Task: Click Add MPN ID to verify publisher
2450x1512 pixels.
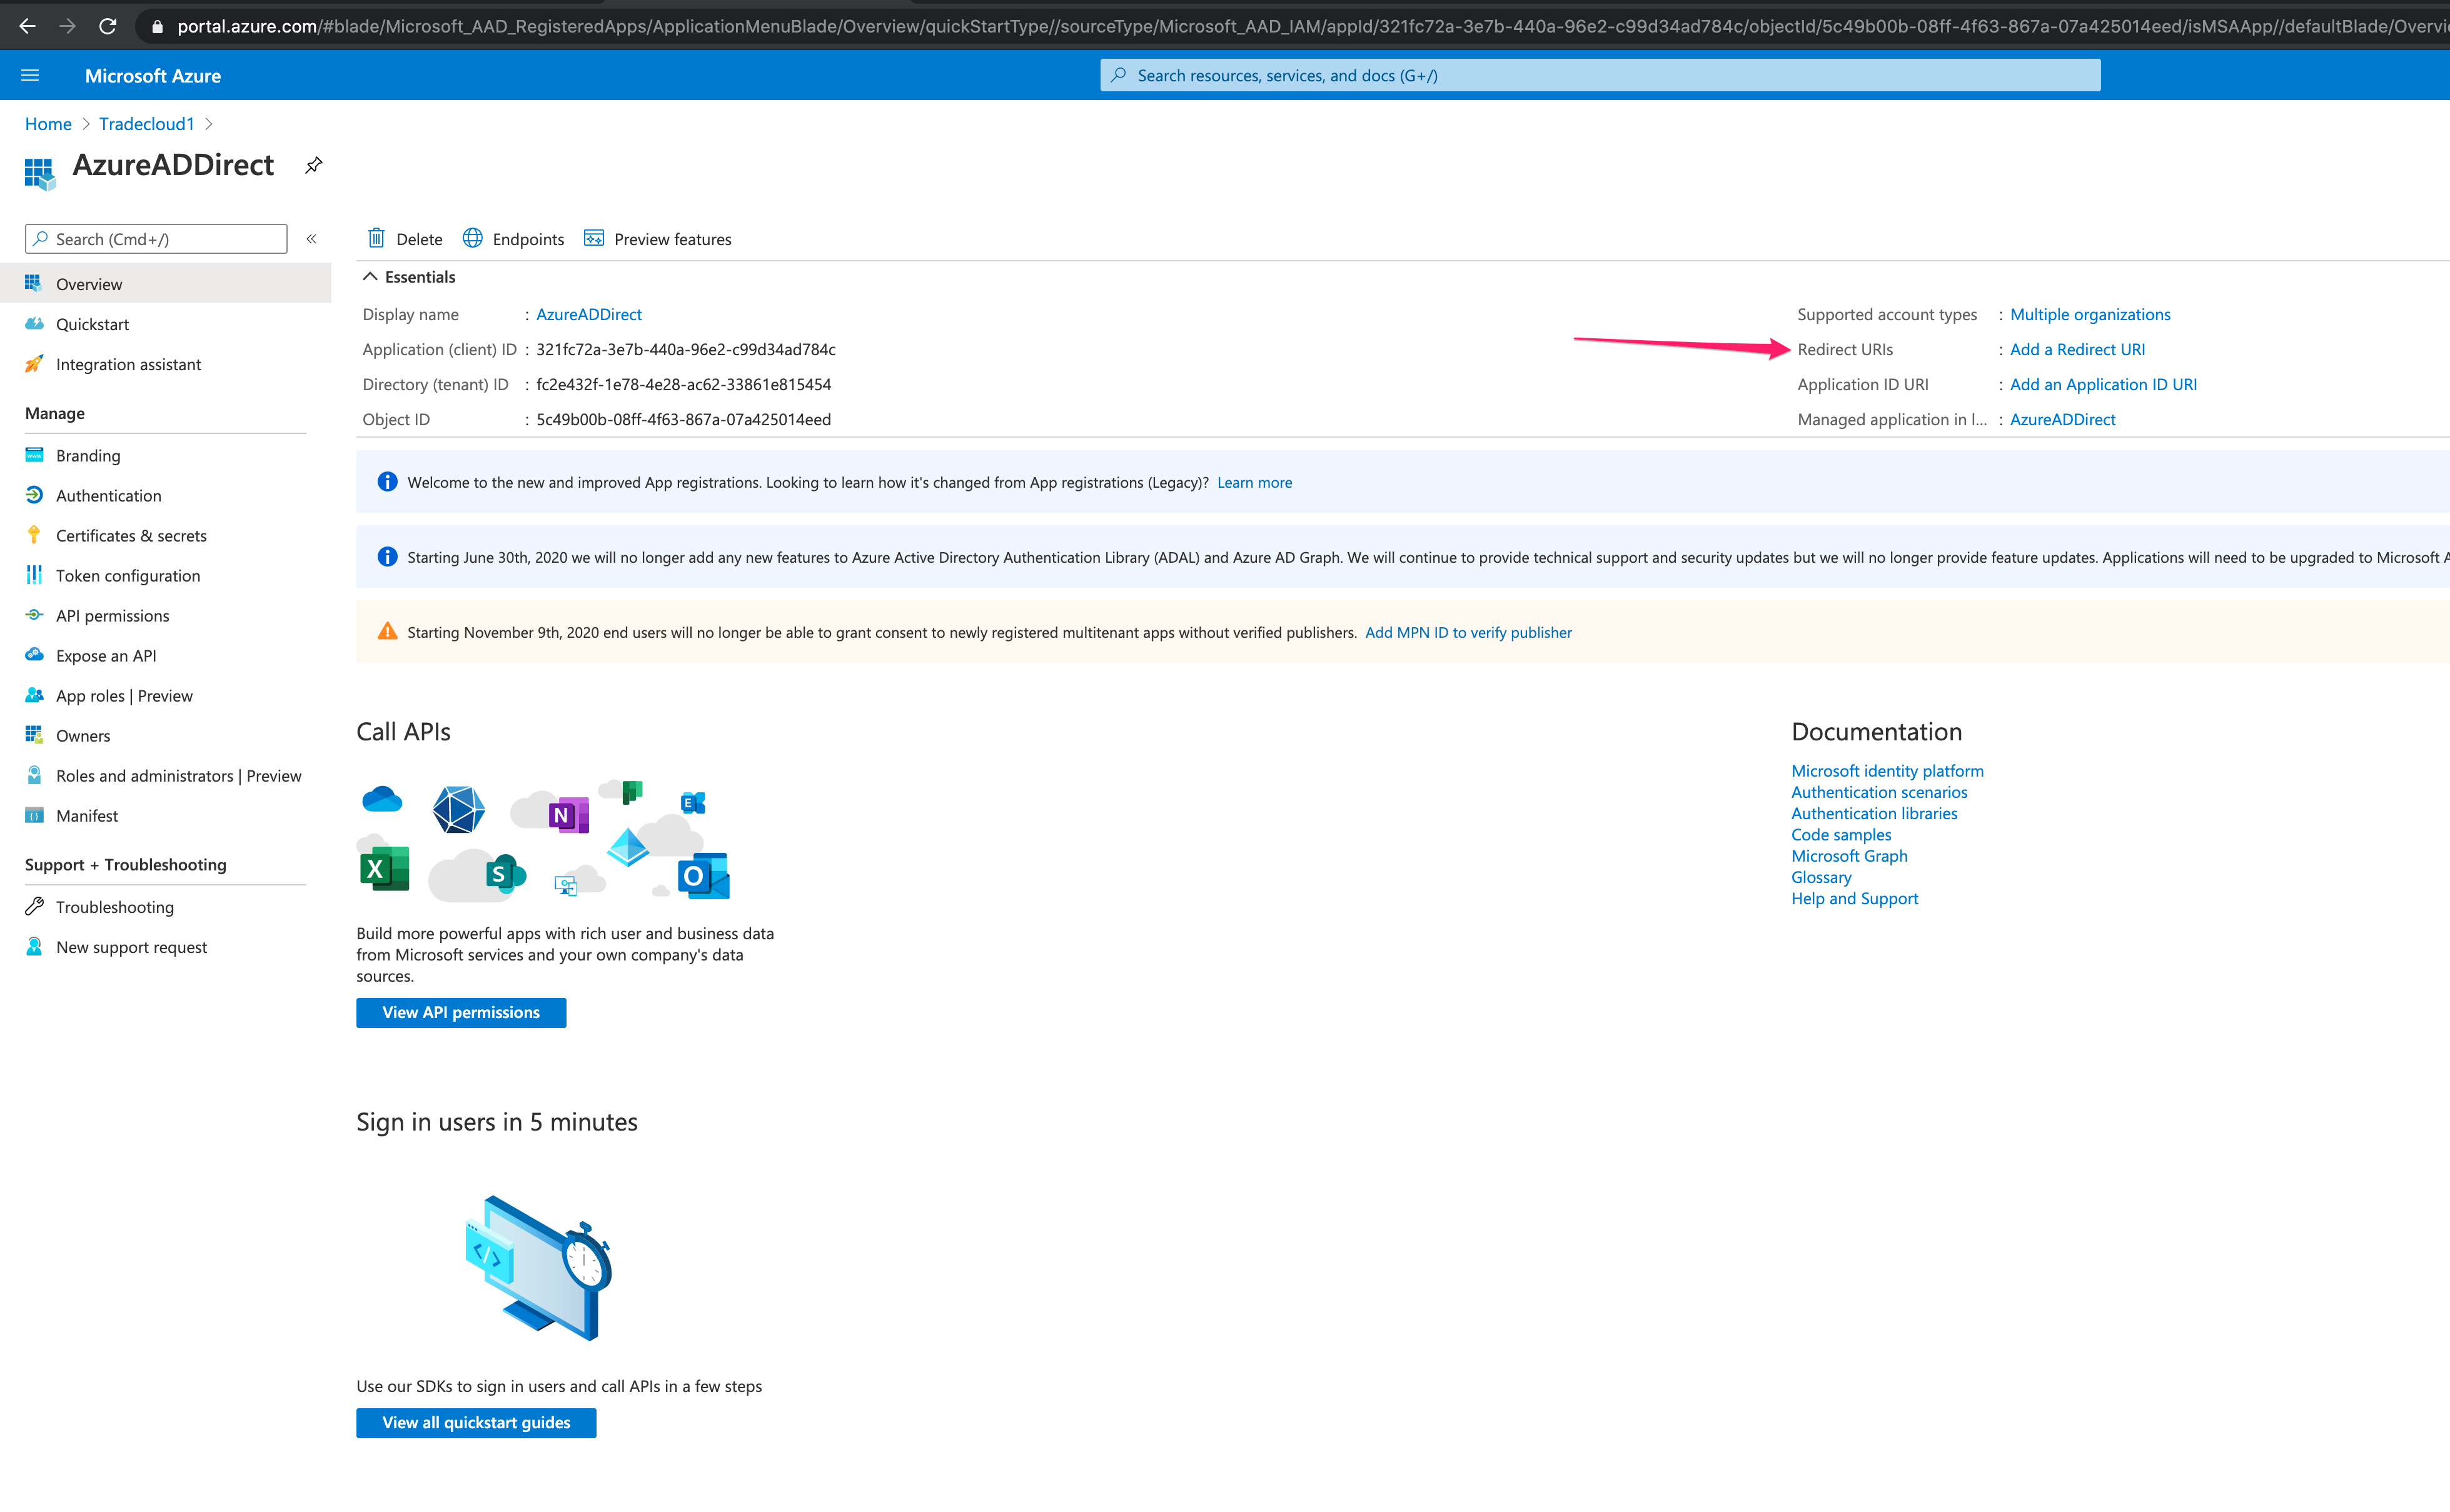Action: point(1468,632)
